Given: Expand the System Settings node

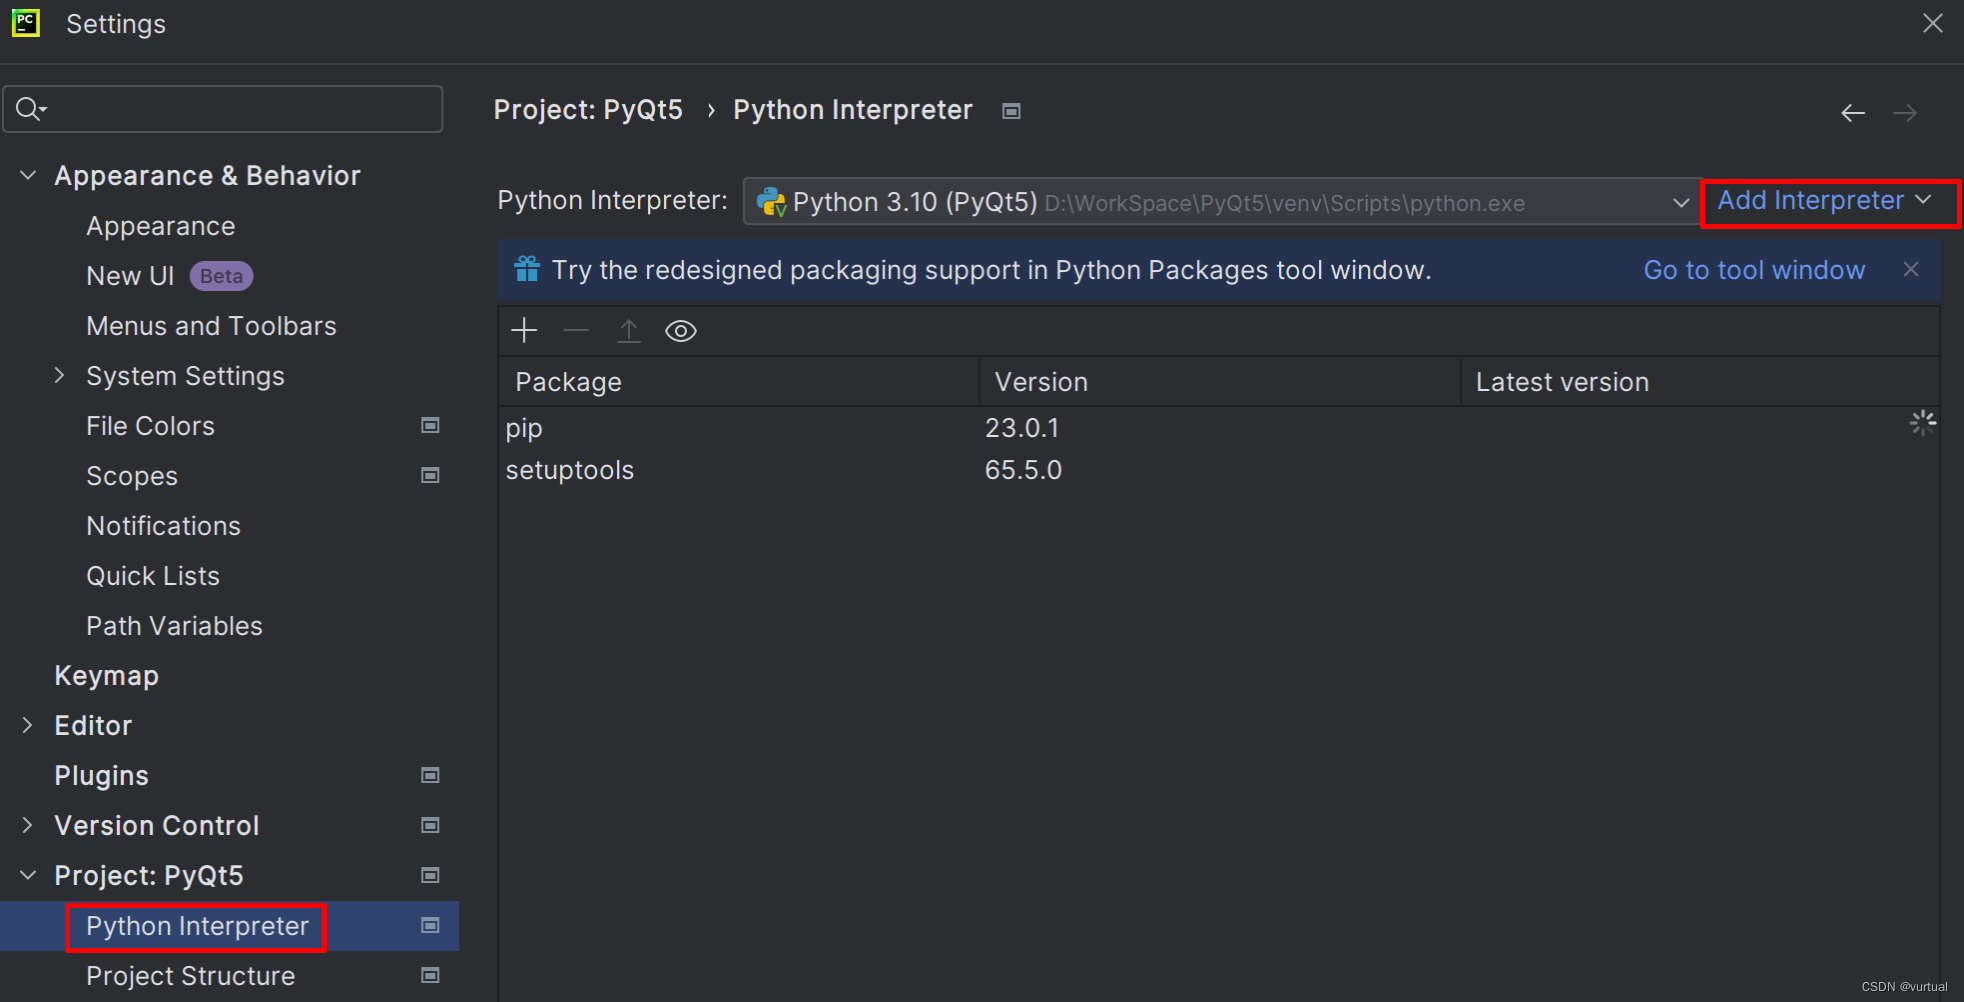Looking at the screenshot, I should (59, 376).
